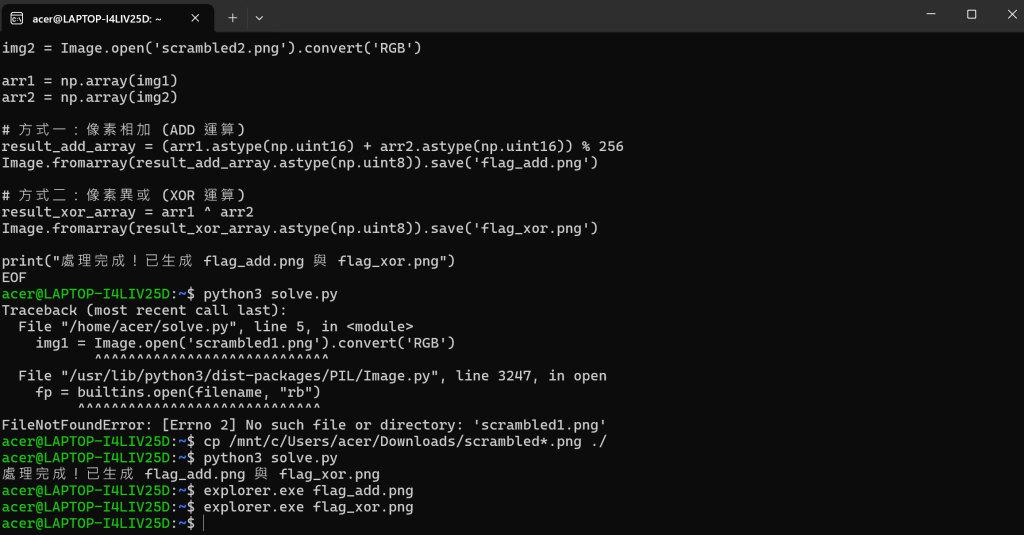Click the result_add_array assignment line

tap(312, 146)
